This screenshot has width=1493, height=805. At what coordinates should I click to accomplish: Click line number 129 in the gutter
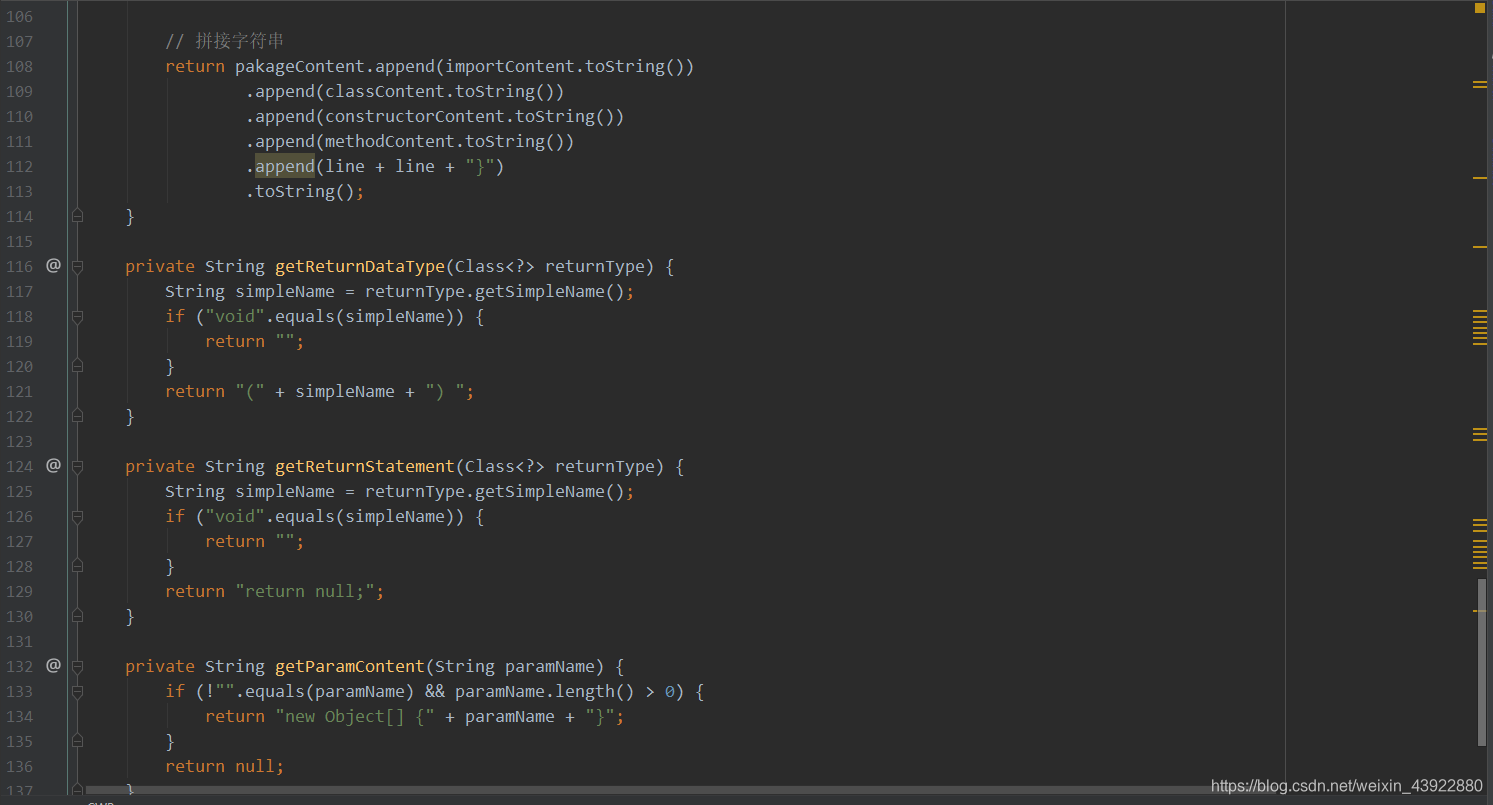click(x=19, y=591)
